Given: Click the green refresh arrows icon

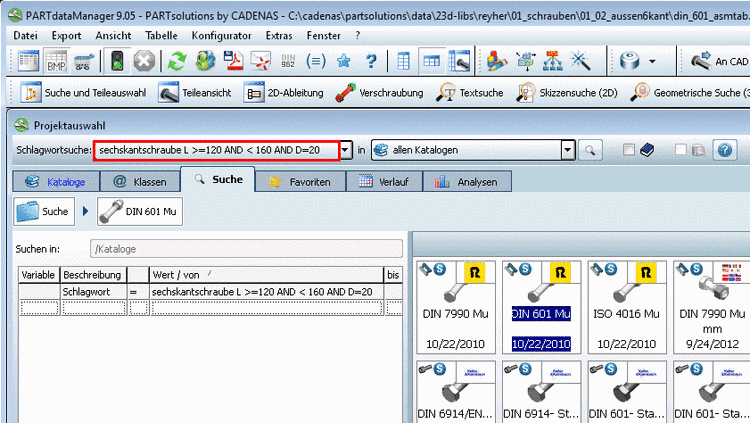Looking at the screenshot, I should [176, 61].
